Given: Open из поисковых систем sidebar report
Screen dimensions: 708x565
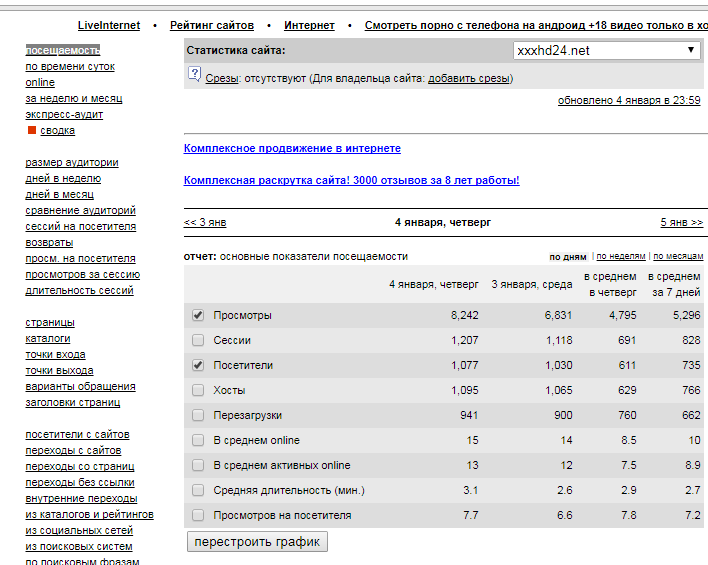Looking at the screenshot, I should 78,546.
